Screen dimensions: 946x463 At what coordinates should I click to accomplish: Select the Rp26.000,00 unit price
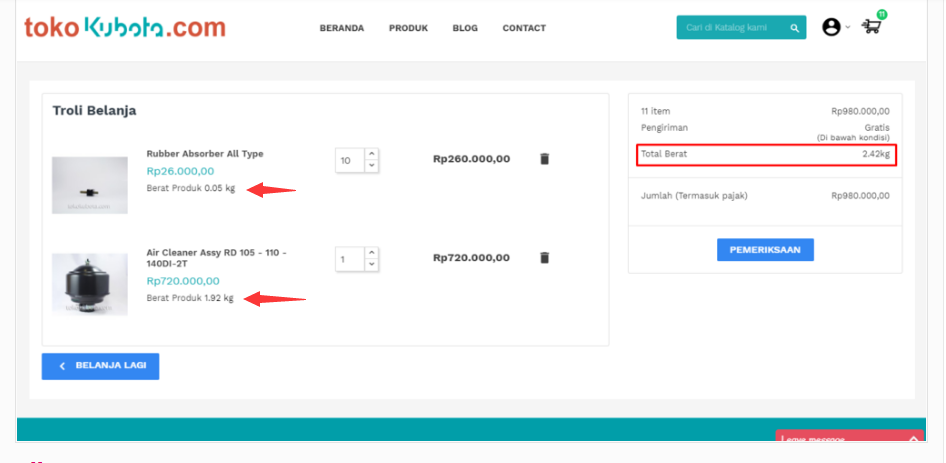[x=180, y=171]
